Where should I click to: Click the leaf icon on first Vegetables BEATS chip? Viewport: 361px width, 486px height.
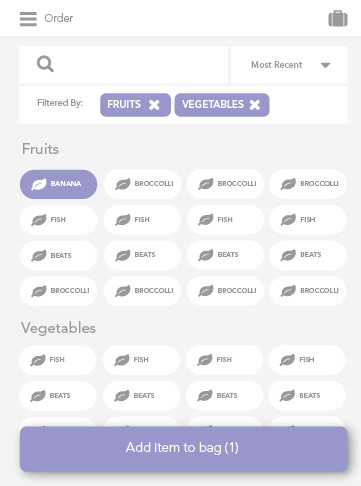click(x=38, y=396)
